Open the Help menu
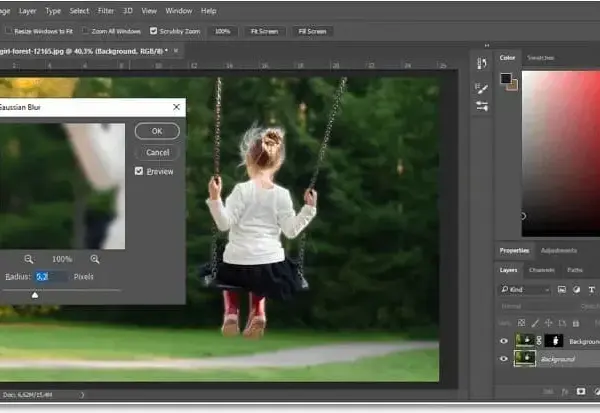This screenshot has width=600, height=413. [x=209, y=11]
